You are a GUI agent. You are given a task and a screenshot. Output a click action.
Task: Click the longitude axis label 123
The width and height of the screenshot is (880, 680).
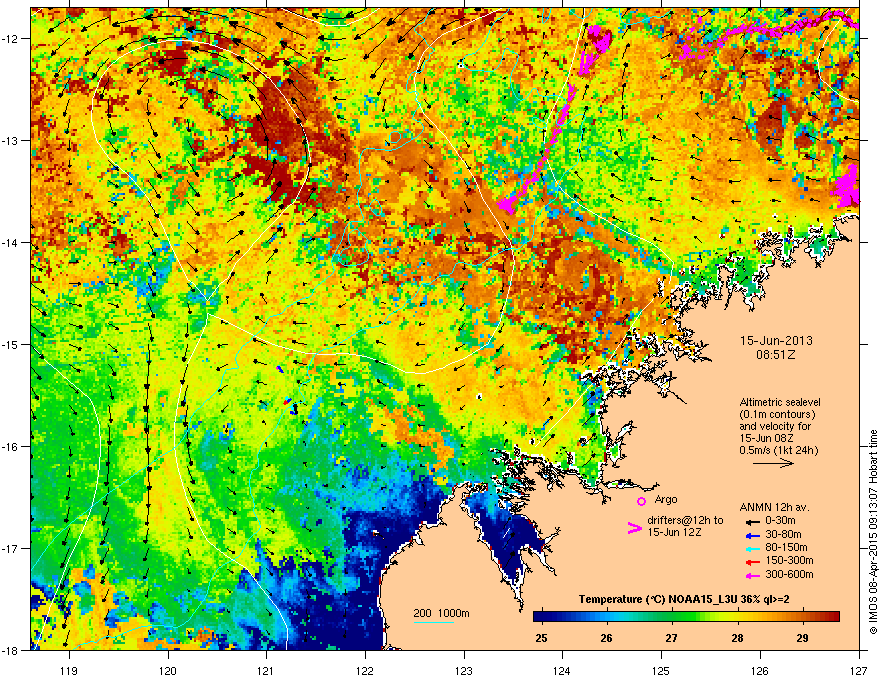click(464, 670)
